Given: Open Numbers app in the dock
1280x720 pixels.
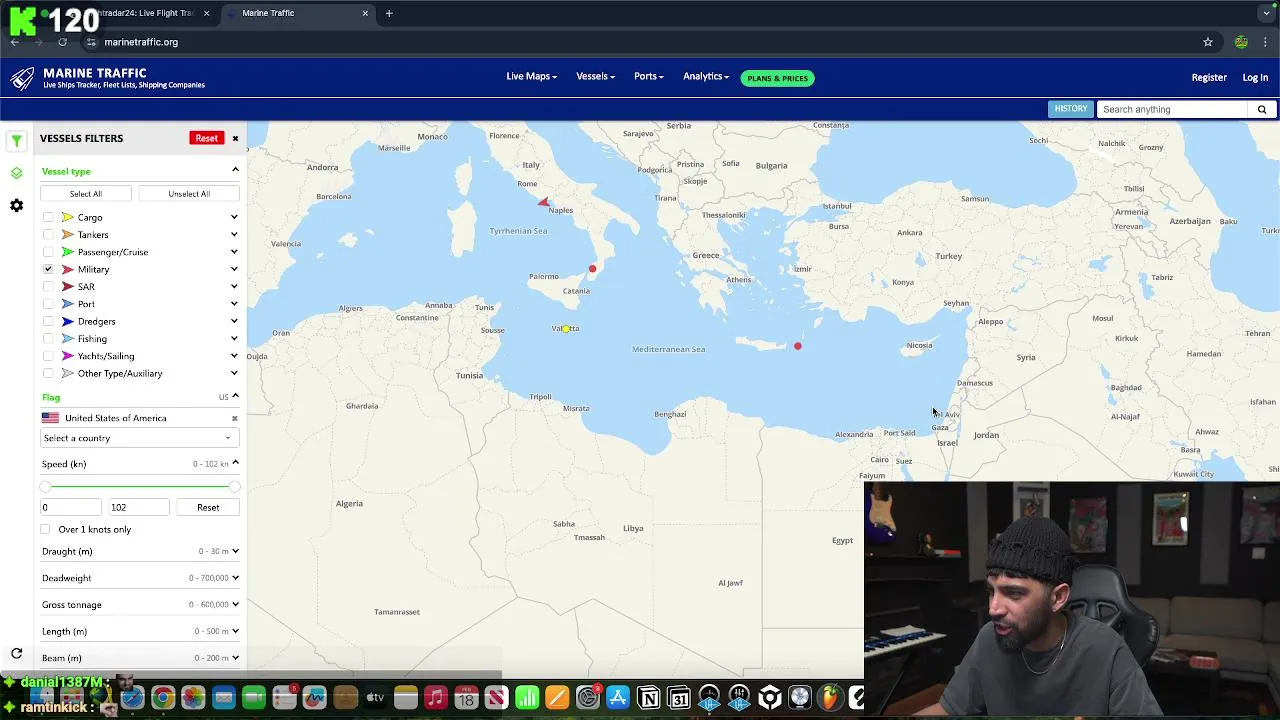Looking at the screenshot, I should pyautogui.click(x=527, y=698).
